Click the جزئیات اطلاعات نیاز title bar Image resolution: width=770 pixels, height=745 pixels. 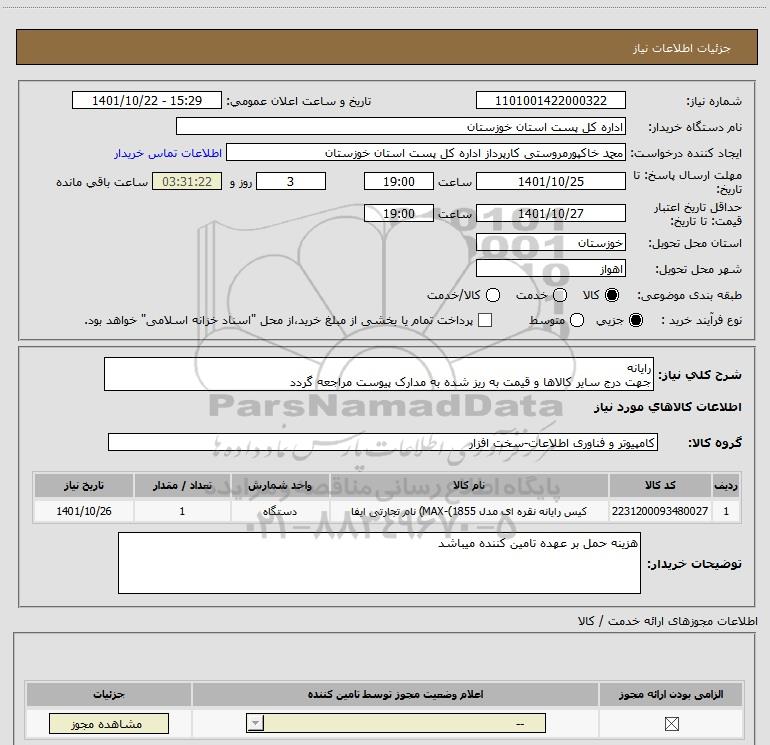[x=386, y=47]
